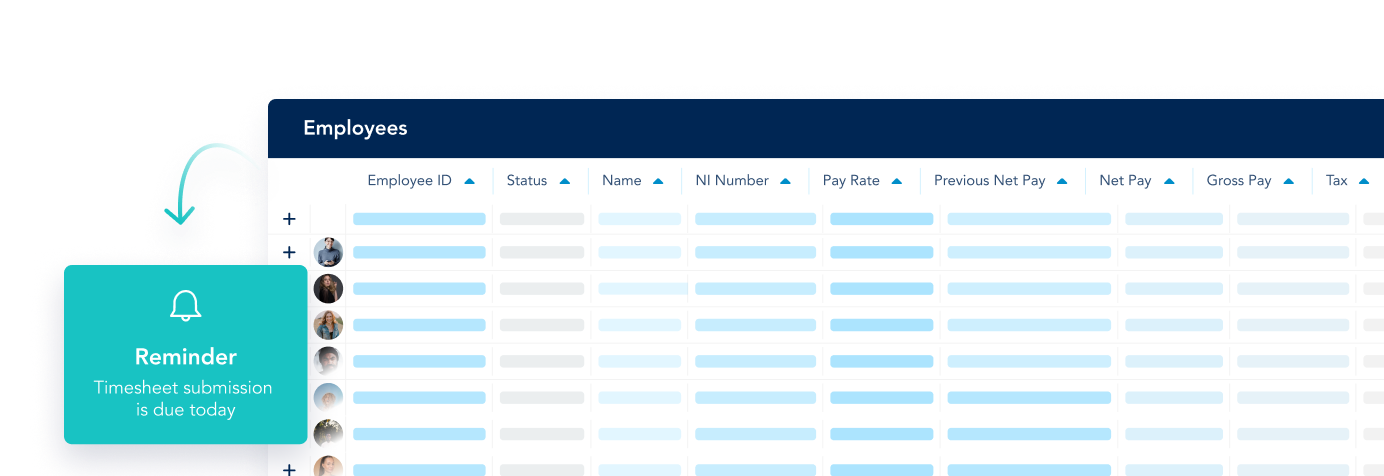This screenshot has height=476, width=1384.
Task: Click the Gross Pay column header text
Action: click(1239, 181)
